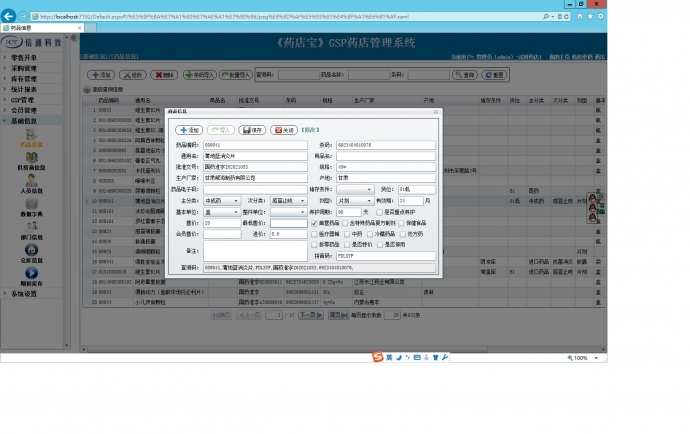Click browser home icon
The height and width of the screenshot is (434, 690).
point(580,16)
